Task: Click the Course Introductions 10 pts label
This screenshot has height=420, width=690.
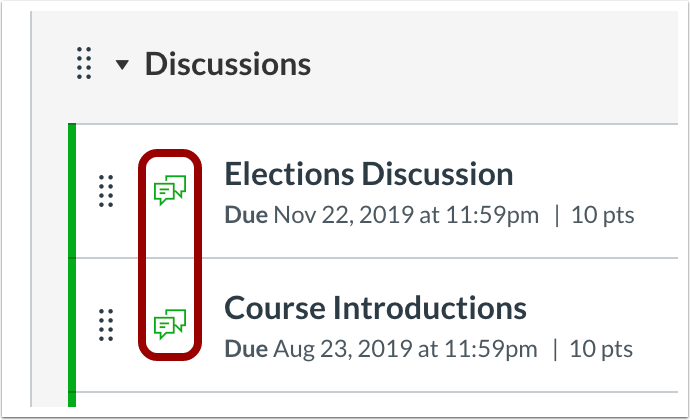Action: [601, 350]
